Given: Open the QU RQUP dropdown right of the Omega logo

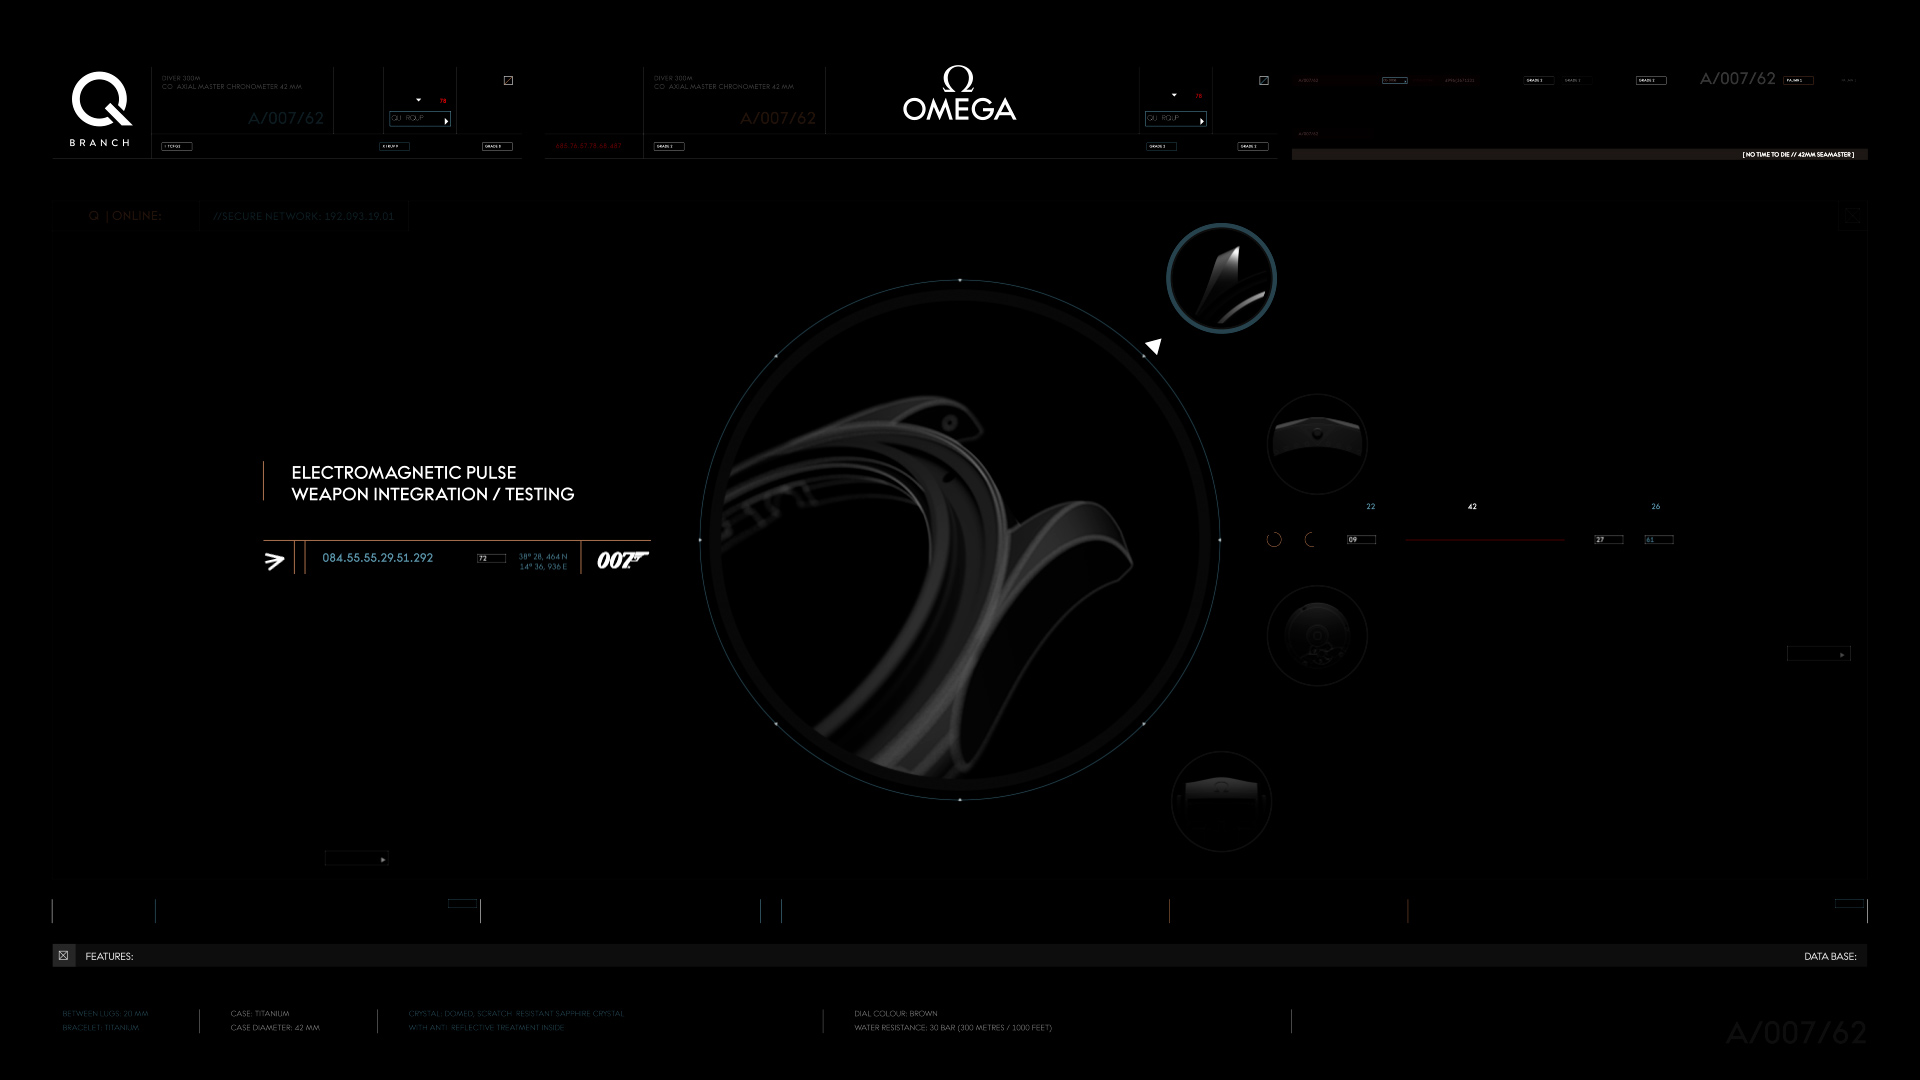Looking at the screenshot, I should coord(1176,119).
